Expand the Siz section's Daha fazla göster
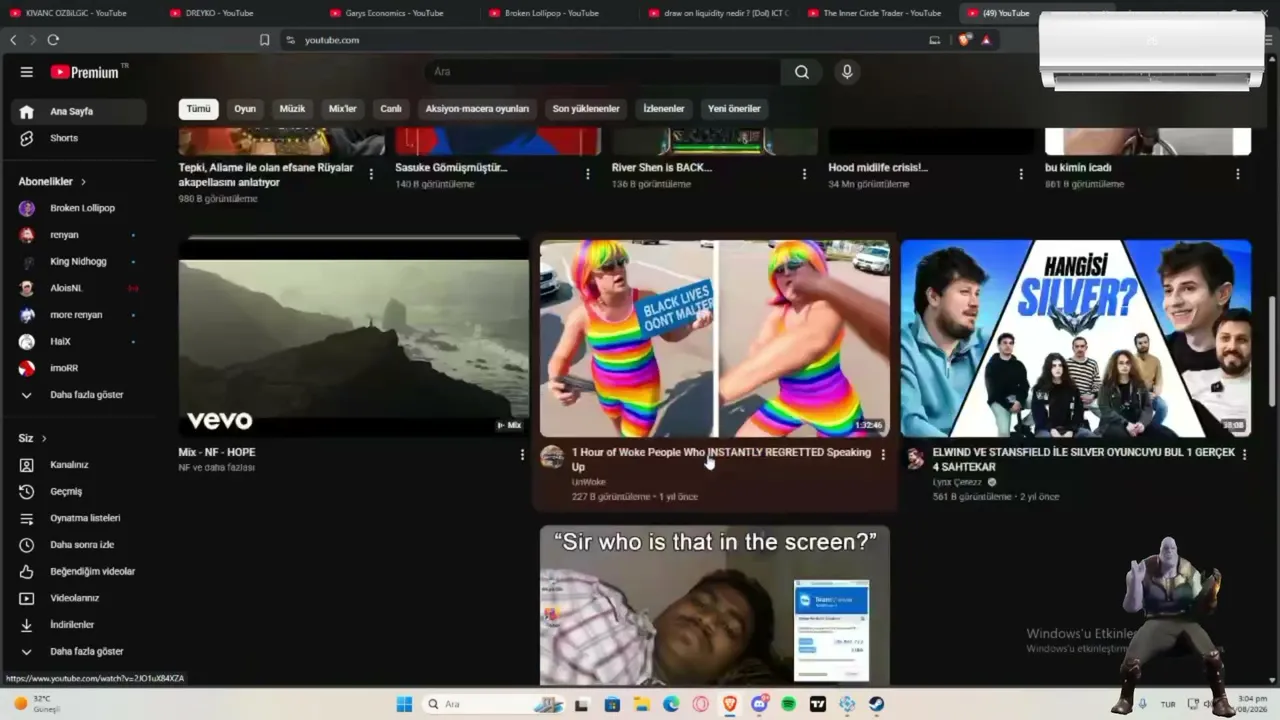 [79, 652]
